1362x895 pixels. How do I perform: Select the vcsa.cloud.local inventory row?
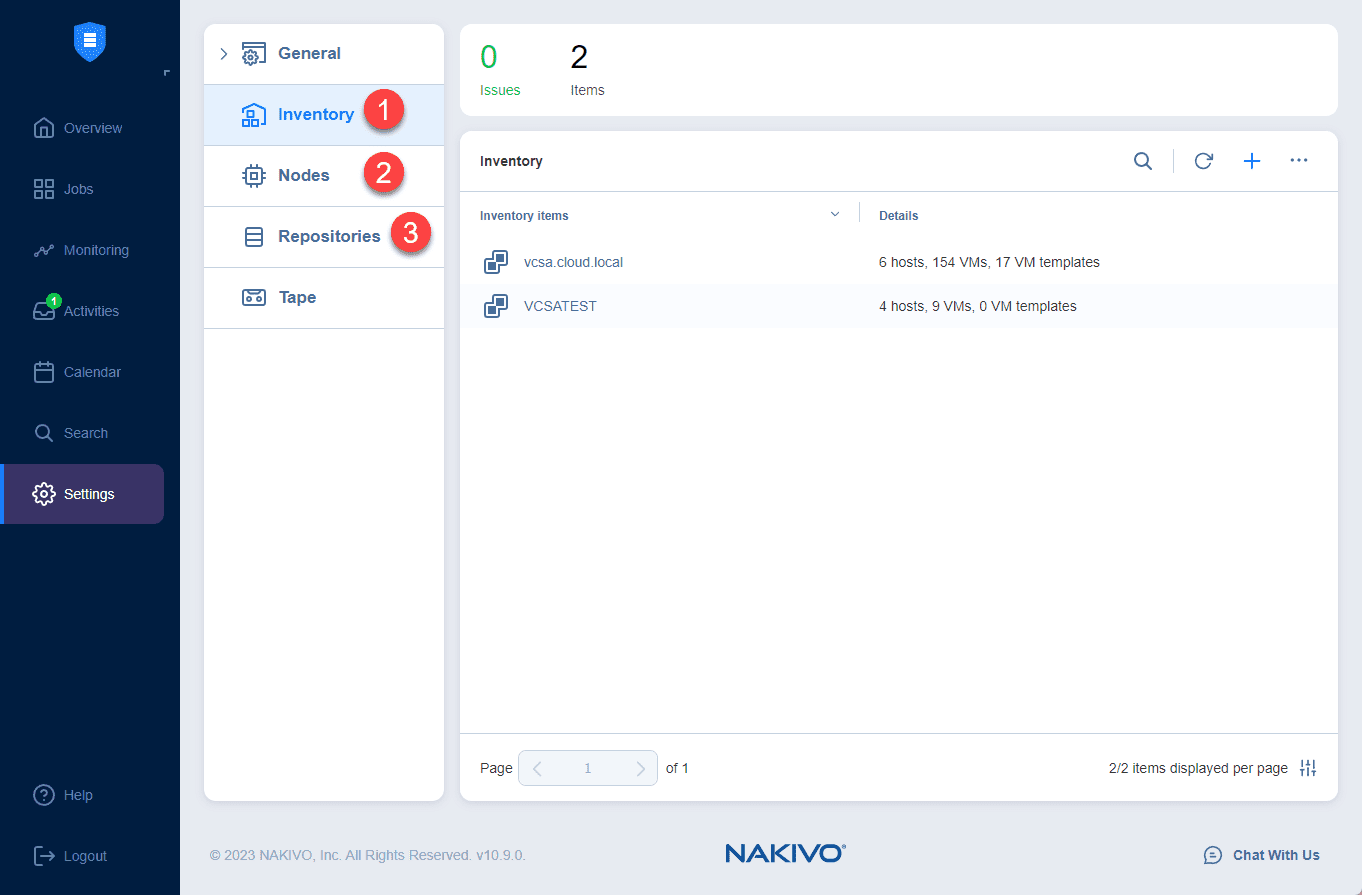(x=899, y=262)
